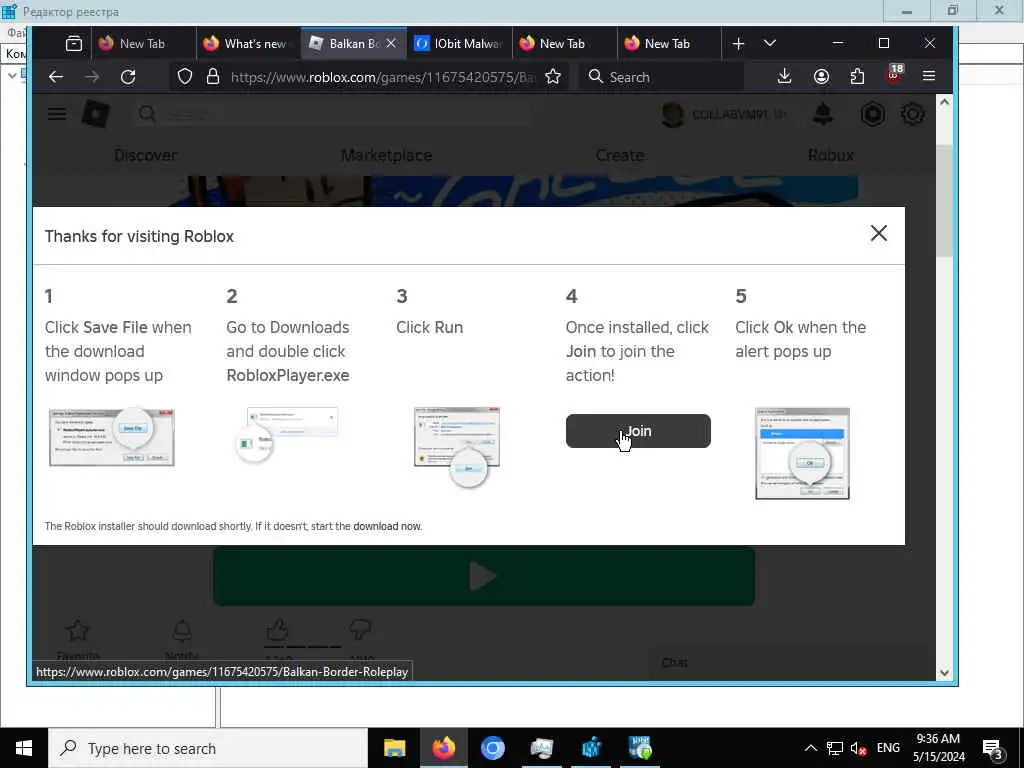Screen dimensions: 1024x768
Task: Open Firefox account icon
Action: [x=822, y=76]
